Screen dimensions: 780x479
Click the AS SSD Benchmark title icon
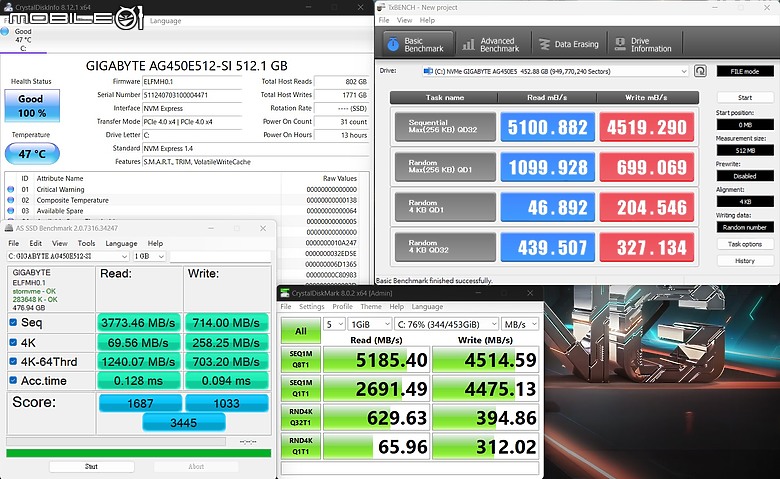point(8,228)
